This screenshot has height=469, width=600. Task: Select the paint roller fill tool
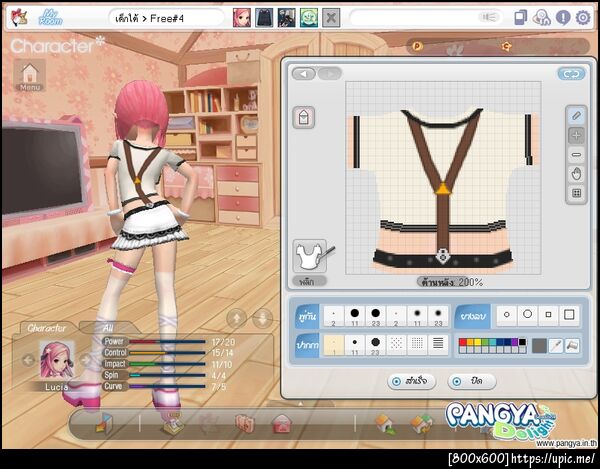point(572,346)
